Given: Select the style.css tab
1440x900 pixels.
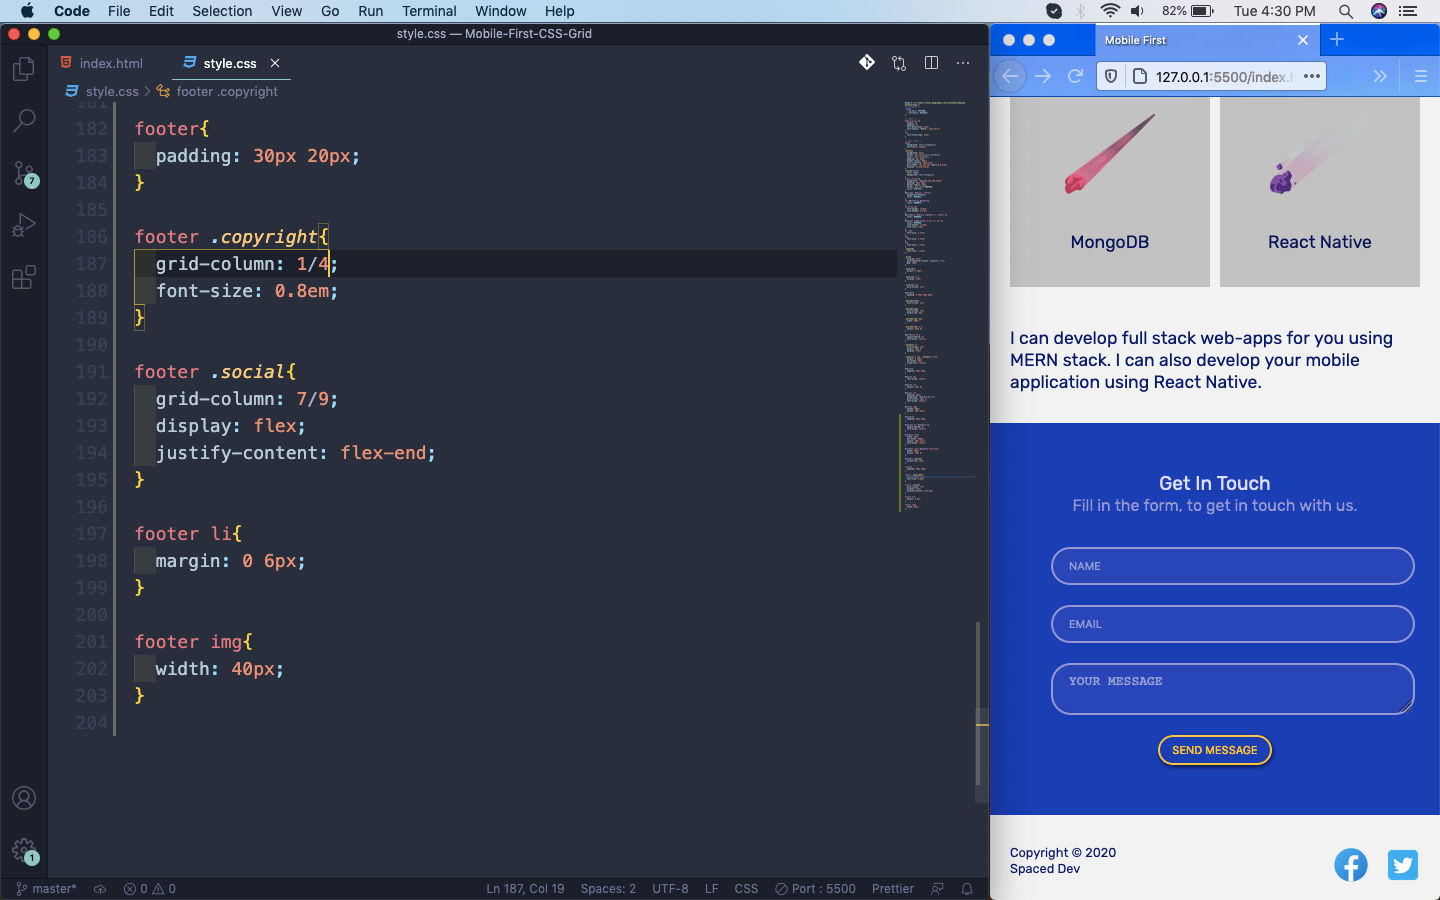Looking at the screenshot, I should (x=230, y=63).
